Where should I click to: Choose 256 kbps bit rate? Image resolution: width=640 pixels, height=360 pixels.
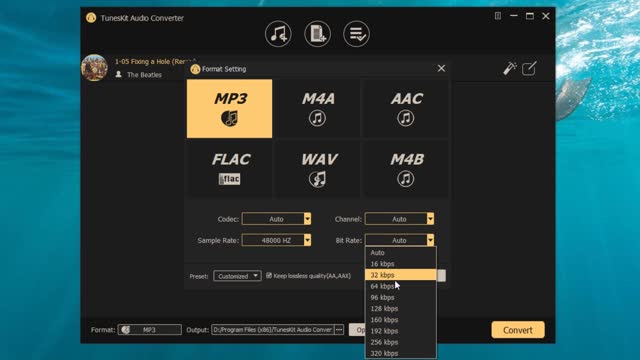(x=400, y=342)
